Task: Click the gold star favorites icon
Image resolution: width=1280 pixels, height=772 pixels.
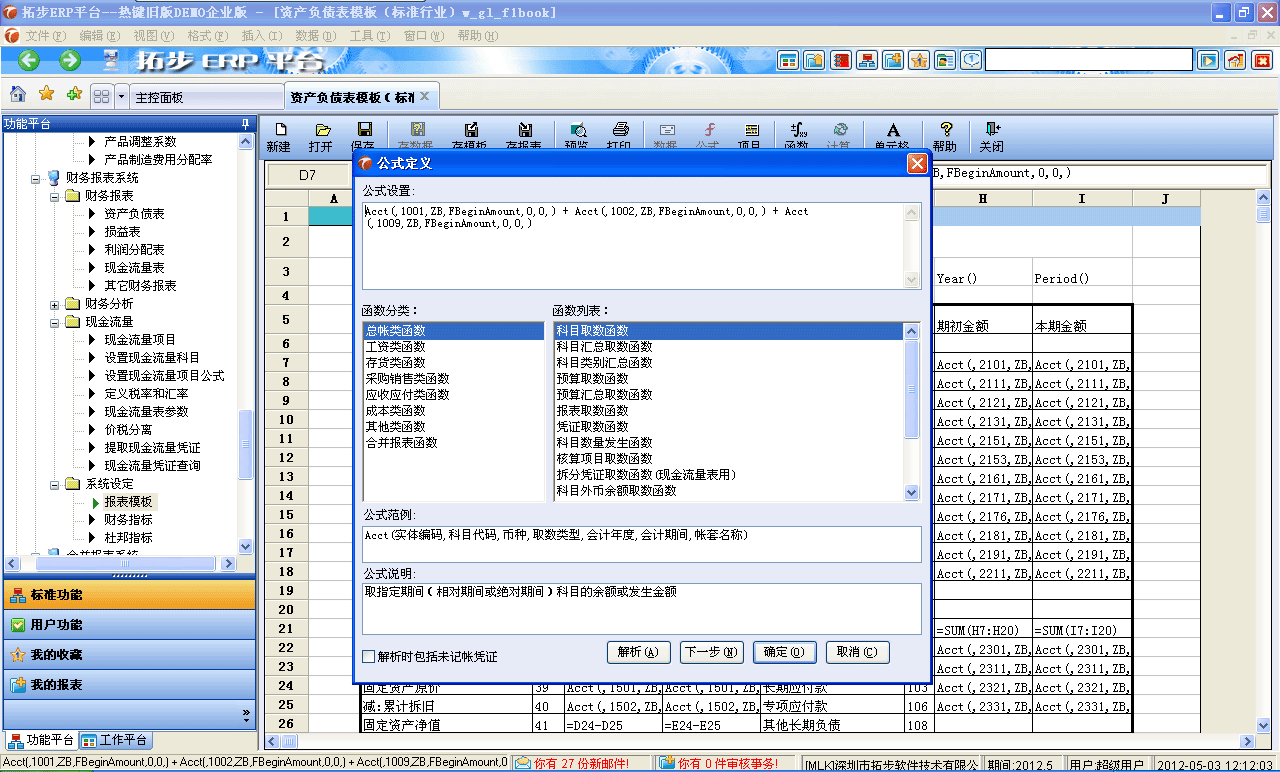Action: [45, 95]
